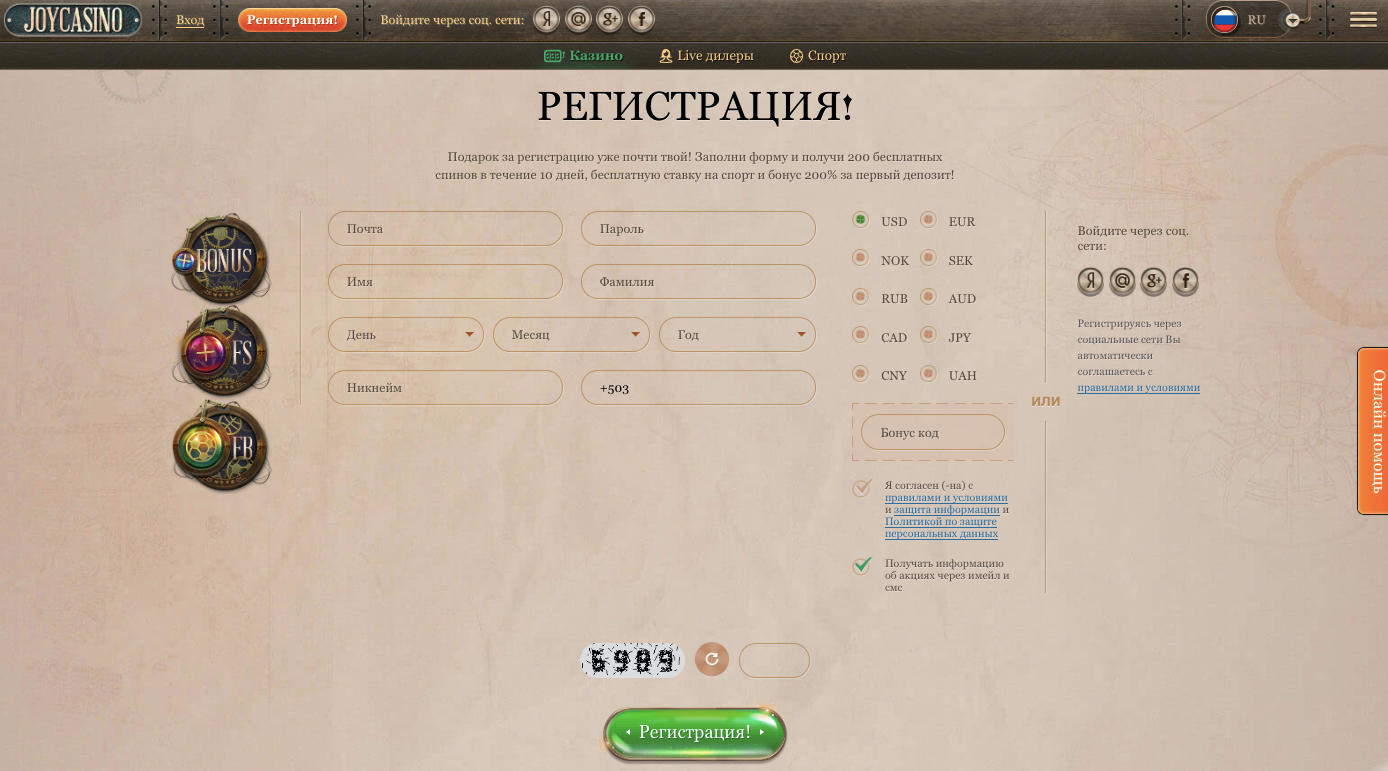Click the Facebook icon in the right sidebar
This screenshot has width=1388, height=771.
1186,281
